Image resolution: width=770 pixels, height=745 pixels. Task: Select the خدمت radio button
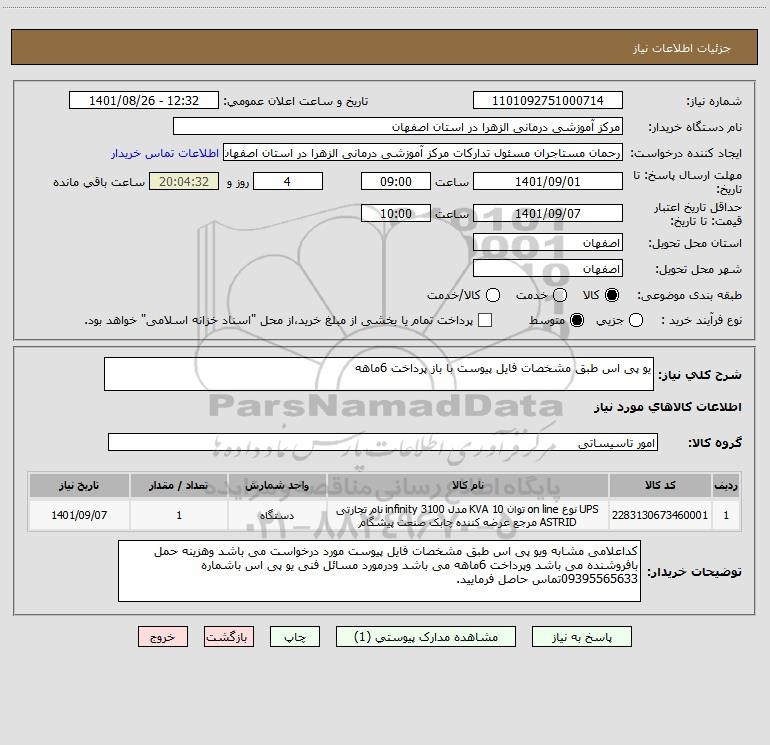(x=560, y=295)
